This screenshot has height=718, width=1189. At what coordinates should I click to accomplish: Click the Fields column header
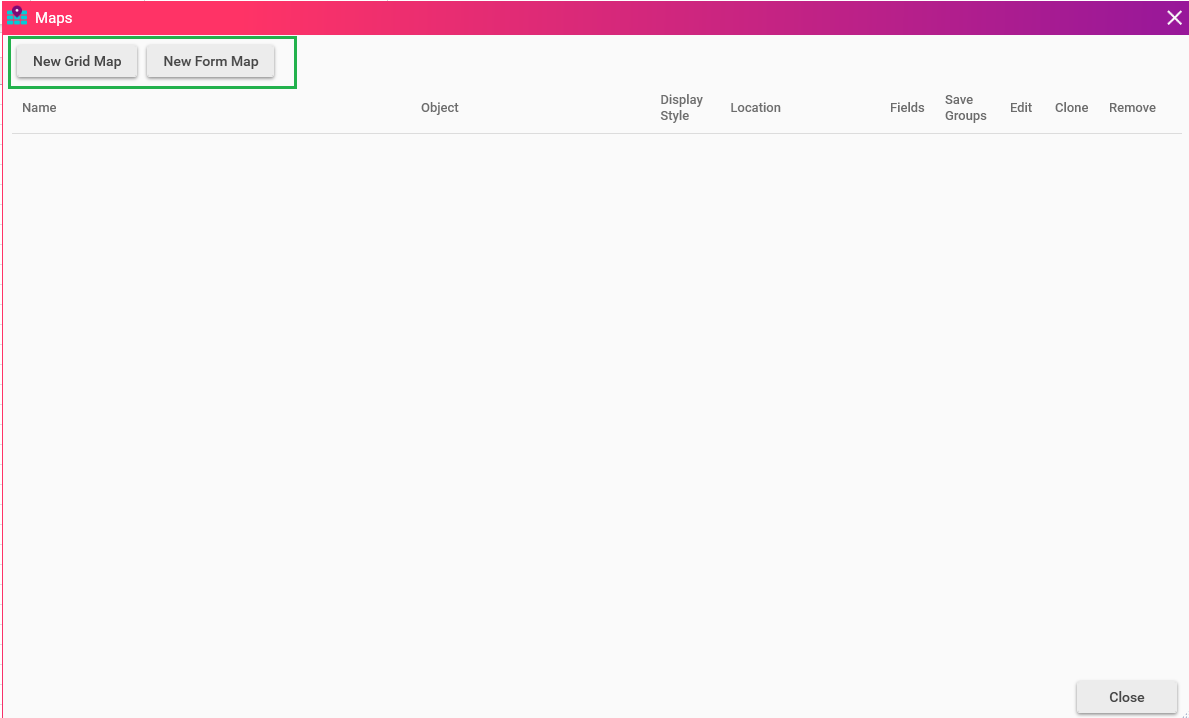906,108
